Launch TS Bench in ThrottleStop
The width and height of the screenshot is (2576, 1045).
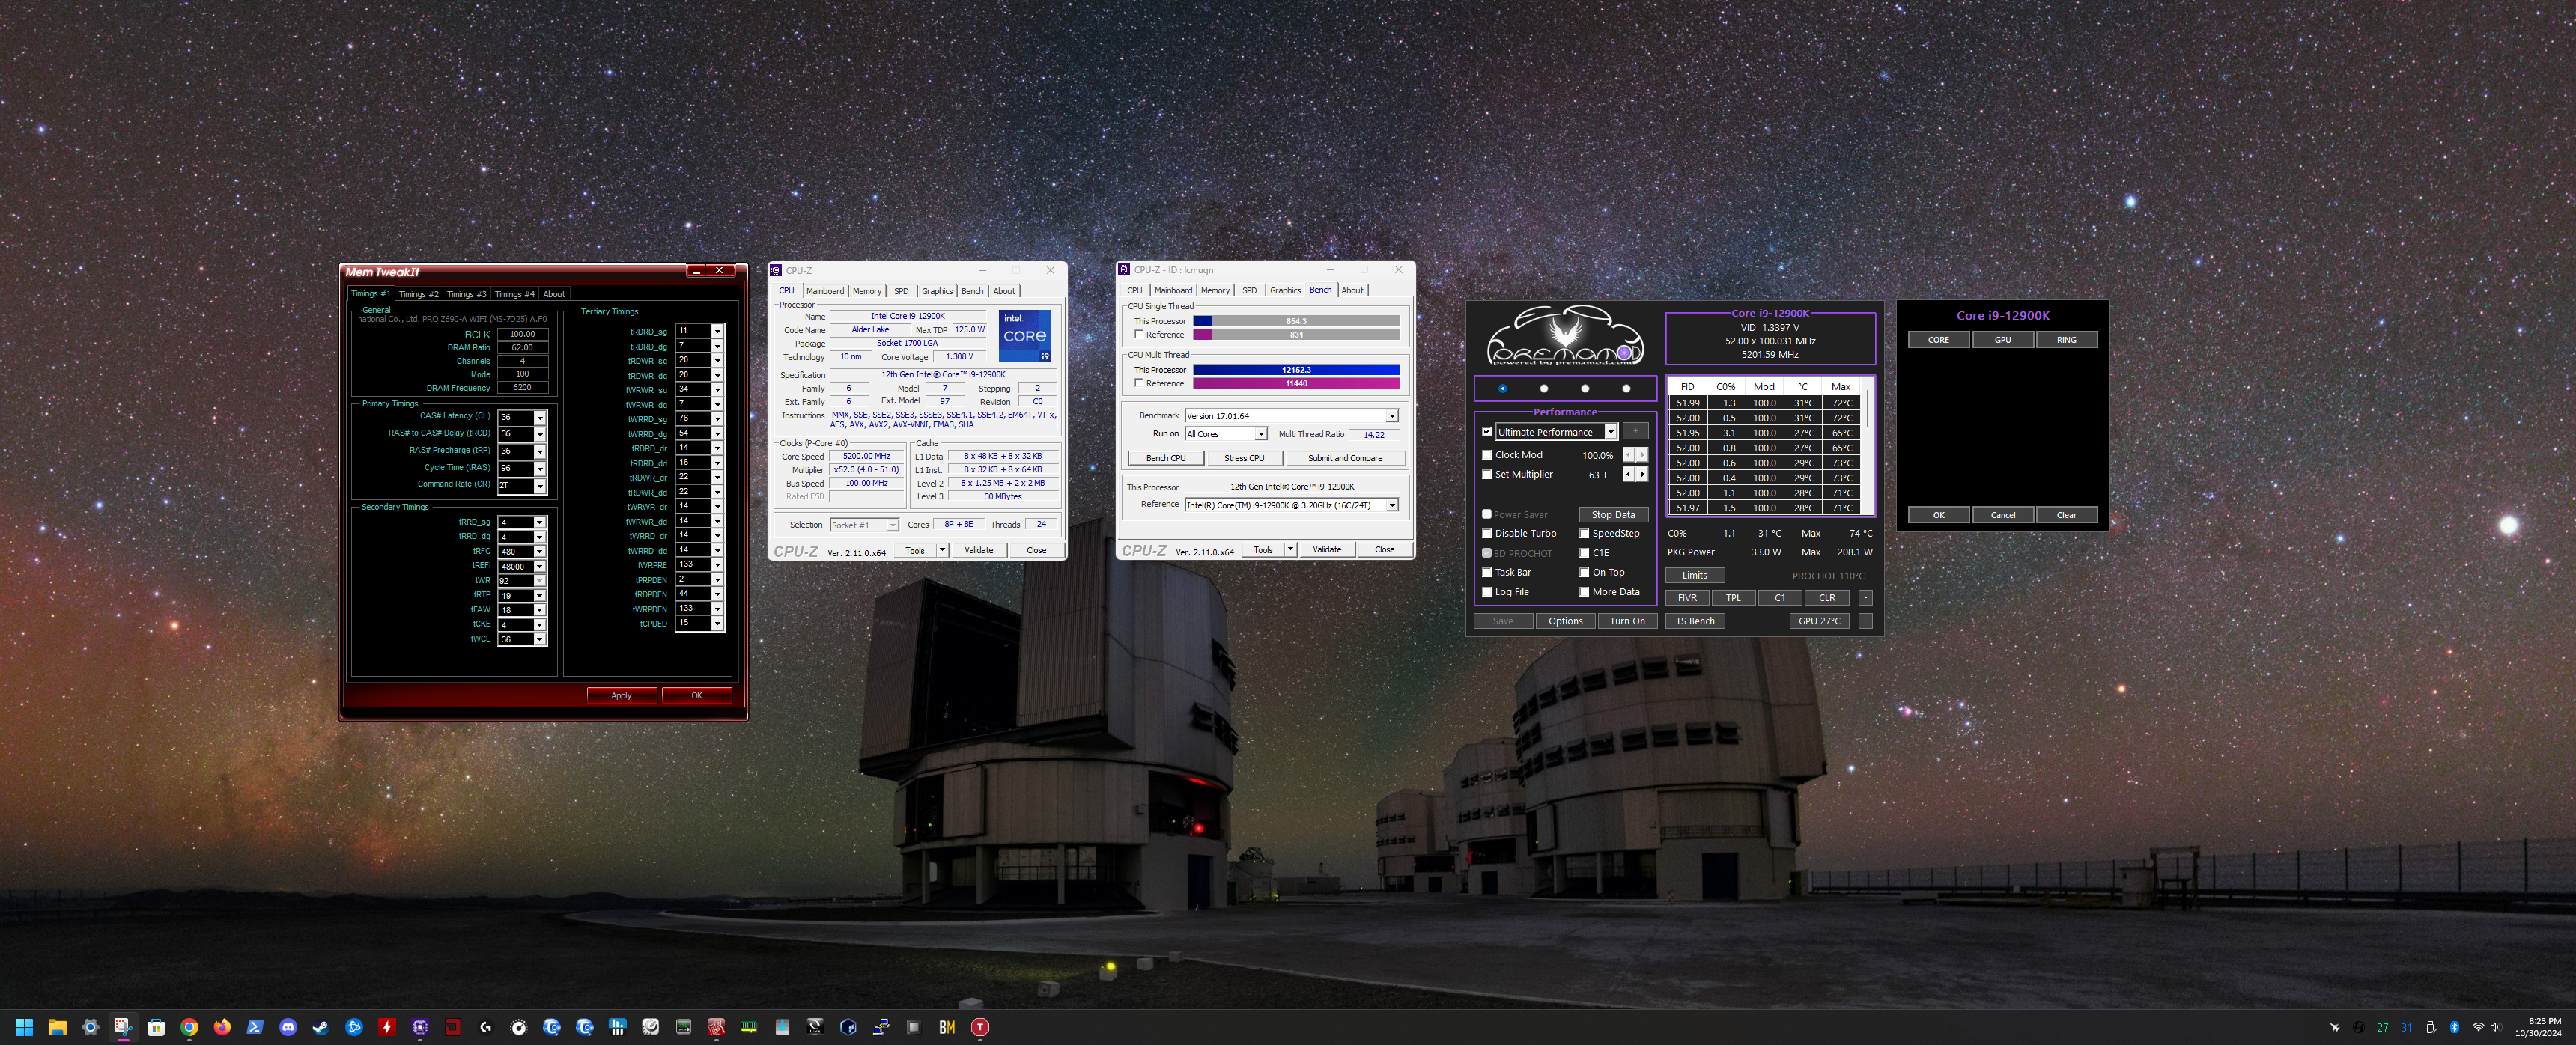pos(1695,621)
